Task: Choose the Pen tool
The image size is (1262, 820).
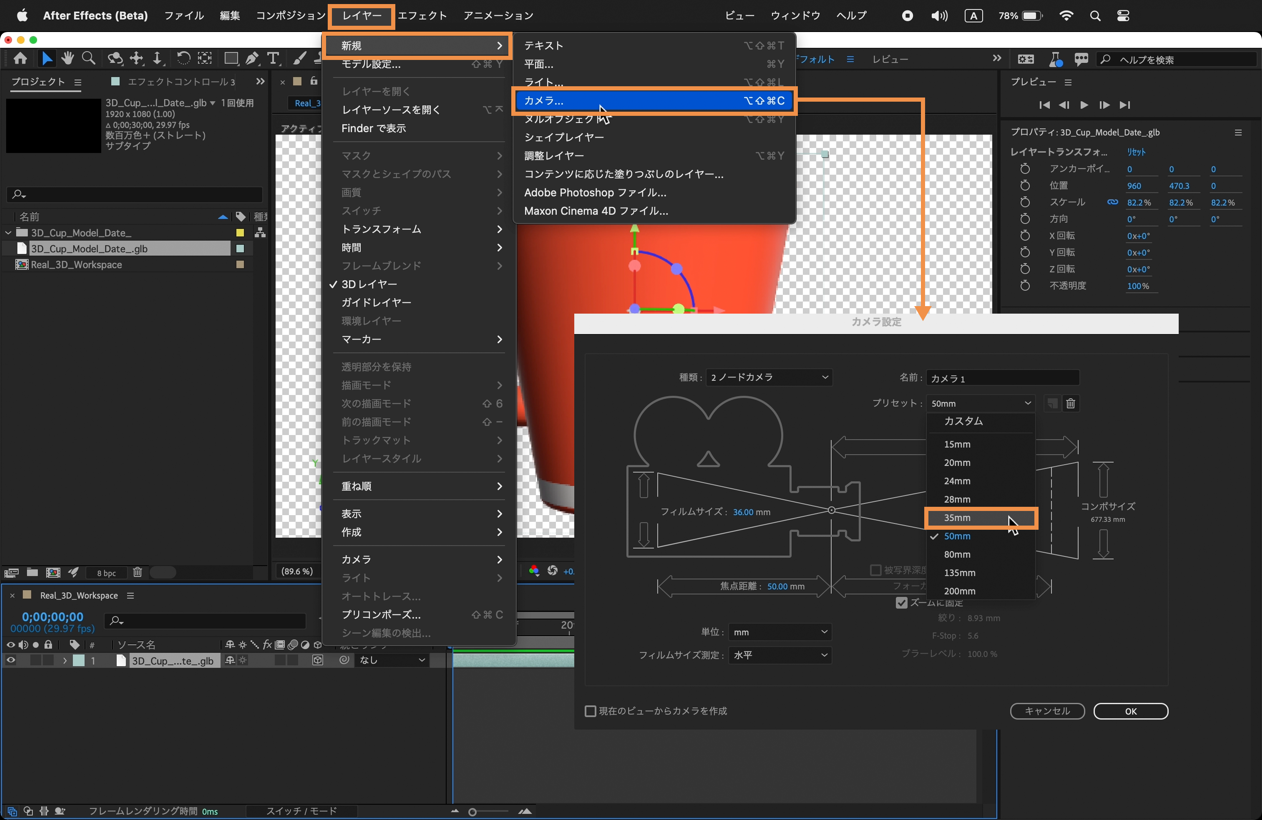Action: click(x=252, y=59)
